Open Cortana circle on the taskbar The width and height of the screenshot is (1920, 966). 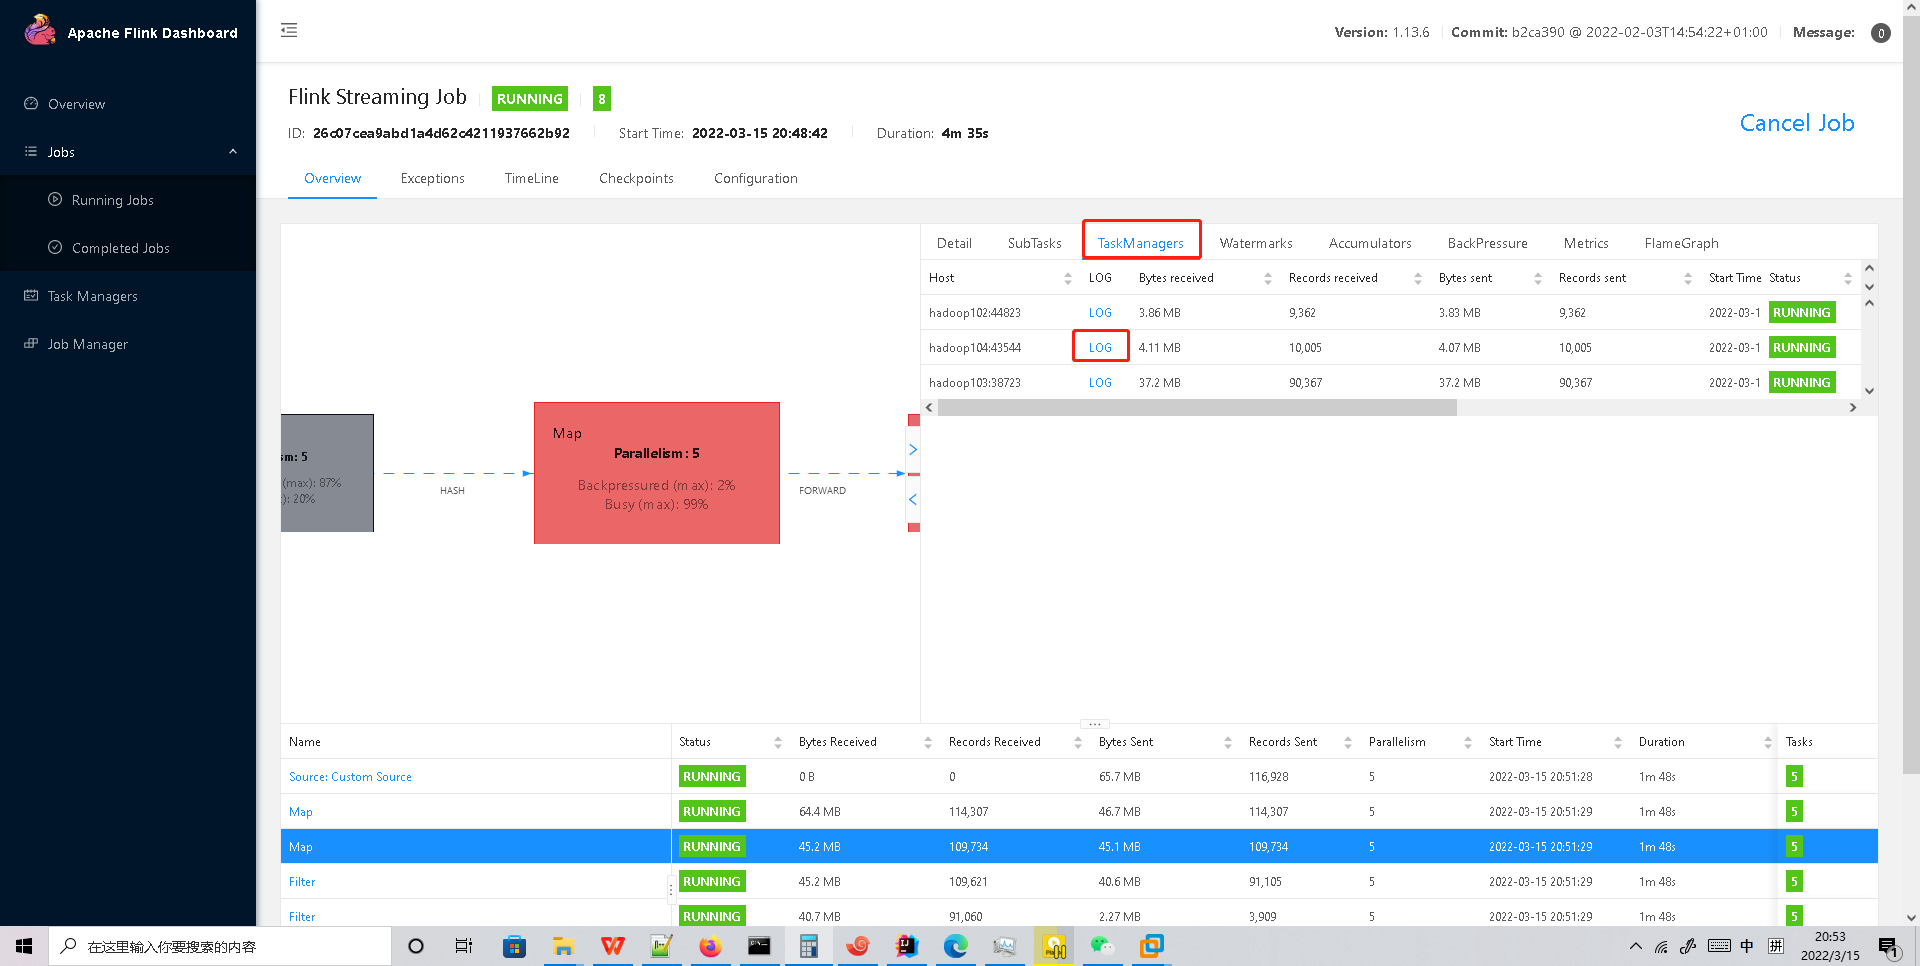(x=416, y=946)
